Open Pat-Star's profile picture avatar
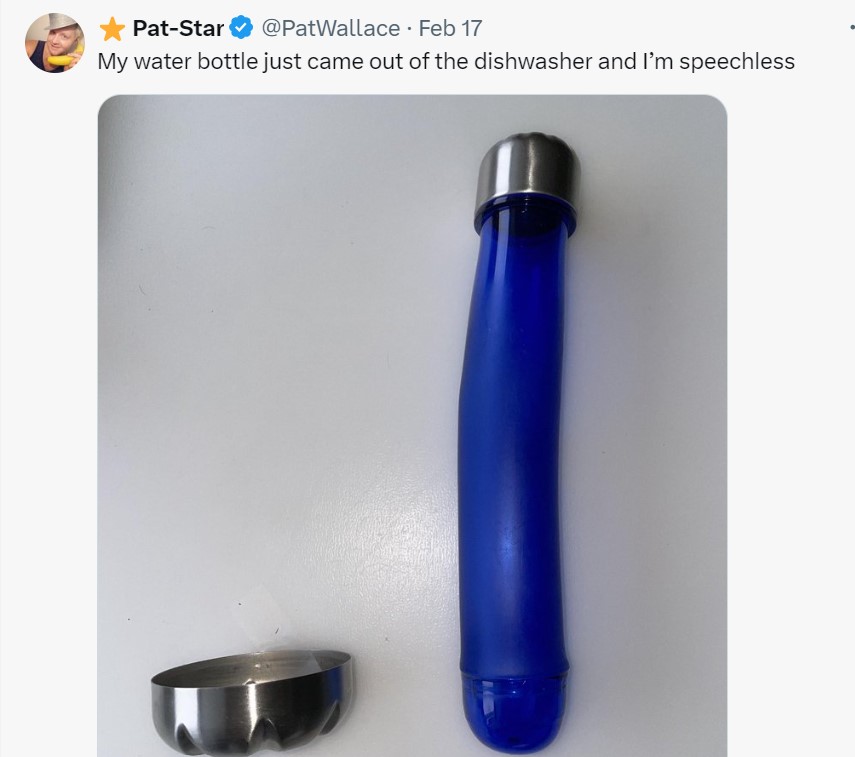855x757 pixels. 55,43
